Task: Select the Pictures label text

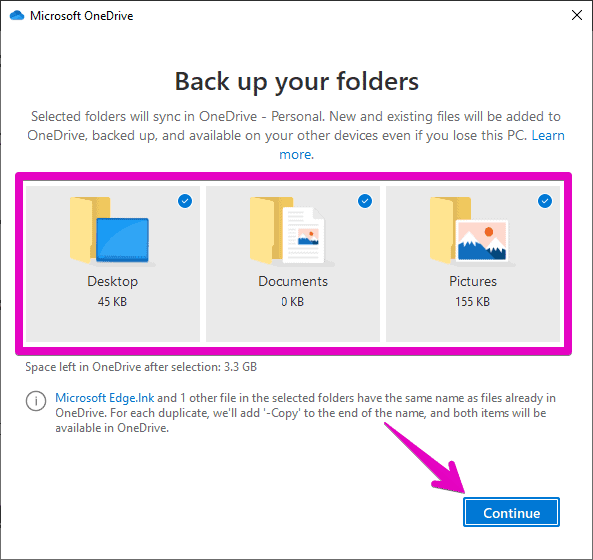Action: 473,281
